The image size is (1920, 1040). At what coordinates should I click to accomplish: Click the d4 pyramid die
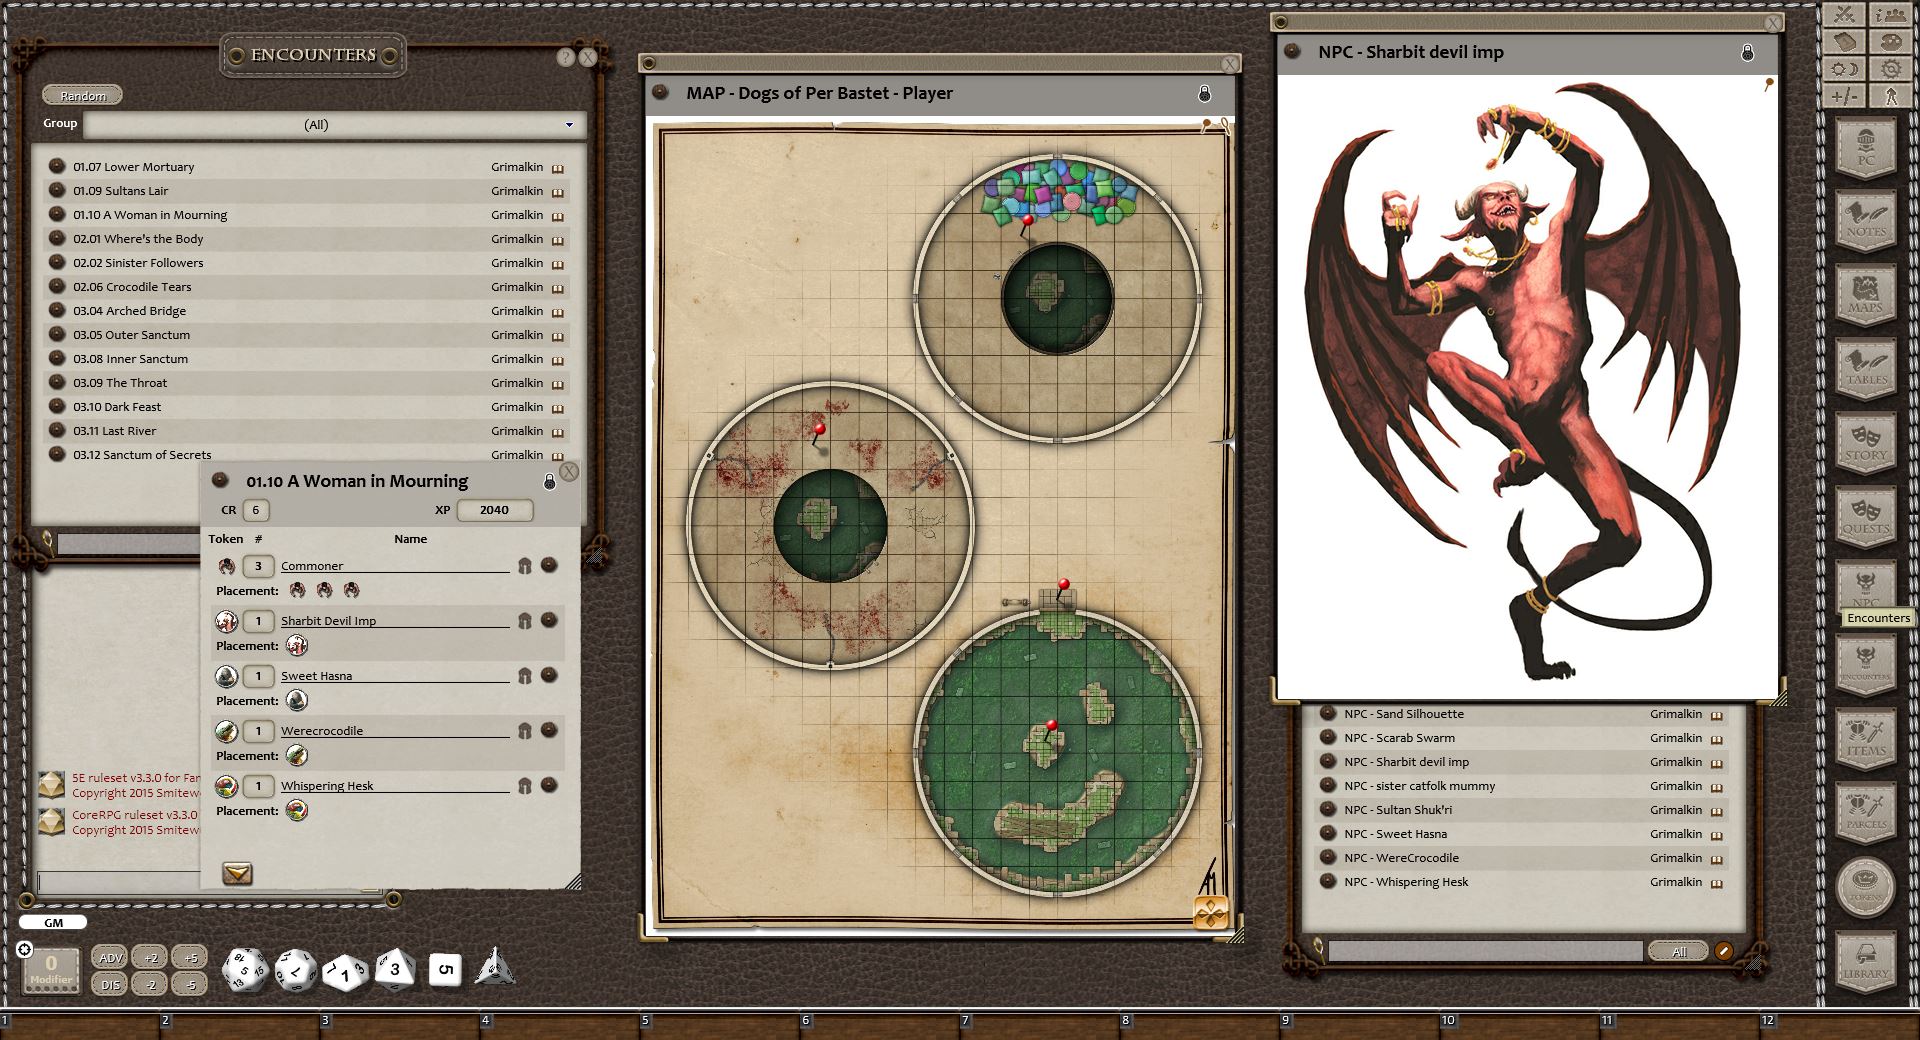494,967
